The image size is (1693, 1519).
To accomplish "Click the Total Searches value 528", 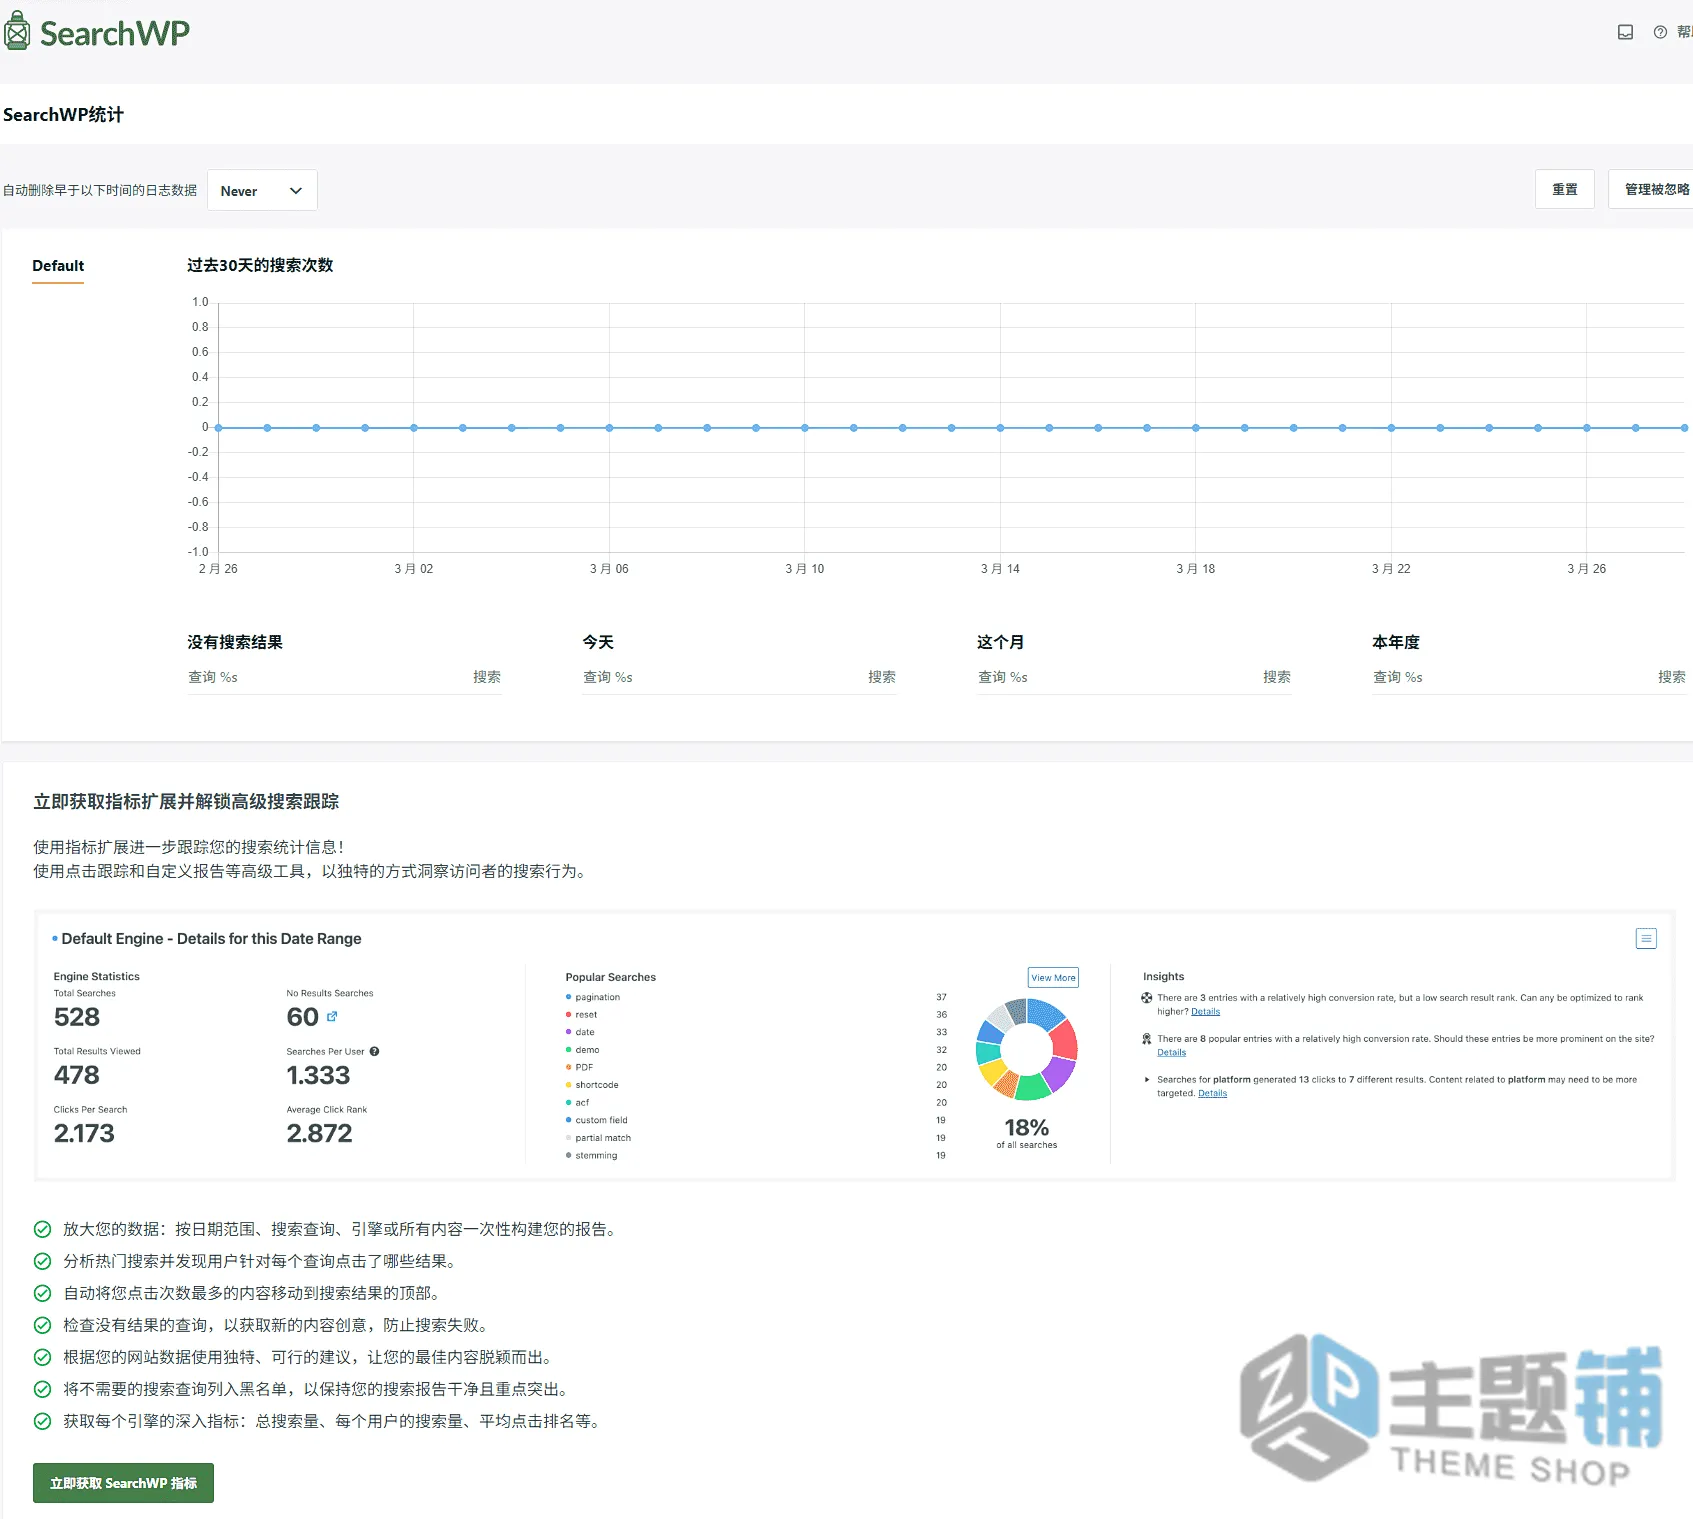I will pos(77,1017).
